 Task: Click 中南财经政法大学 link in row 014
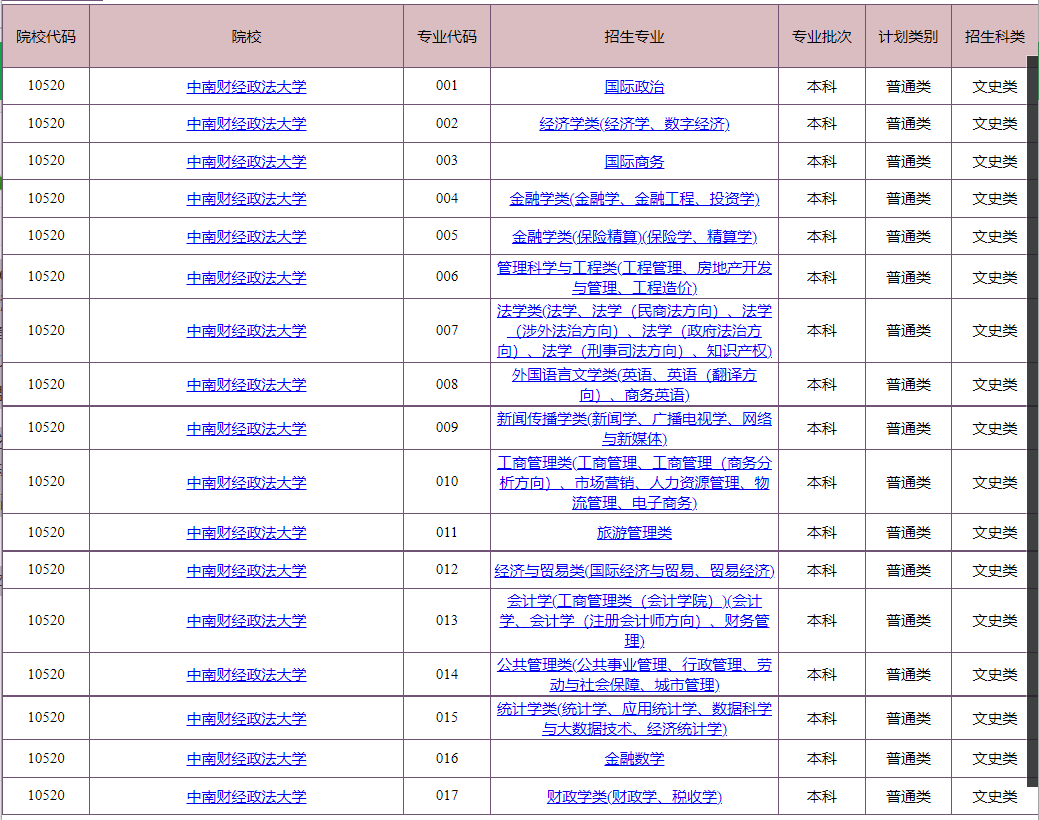point(246,675)
